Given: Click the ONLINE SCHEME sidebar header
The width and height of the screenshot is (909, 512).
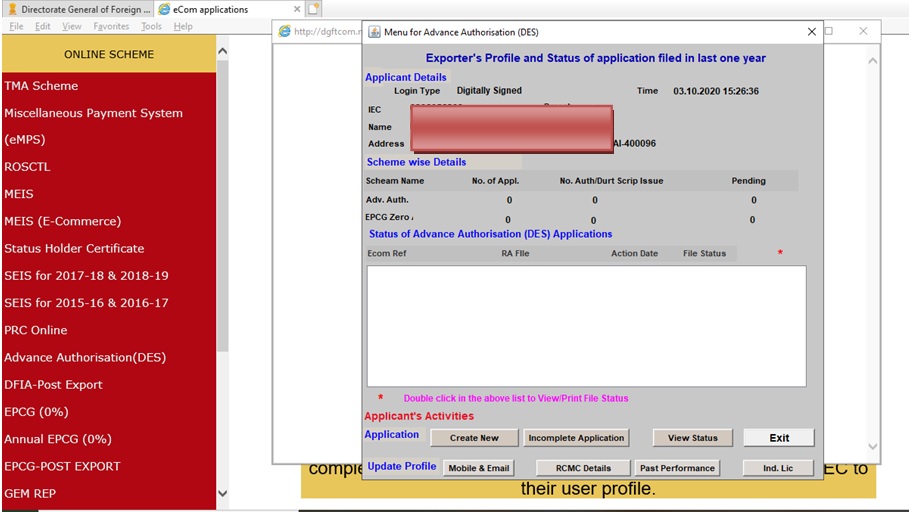Looking at the screenshot, I should coord(109,55).
